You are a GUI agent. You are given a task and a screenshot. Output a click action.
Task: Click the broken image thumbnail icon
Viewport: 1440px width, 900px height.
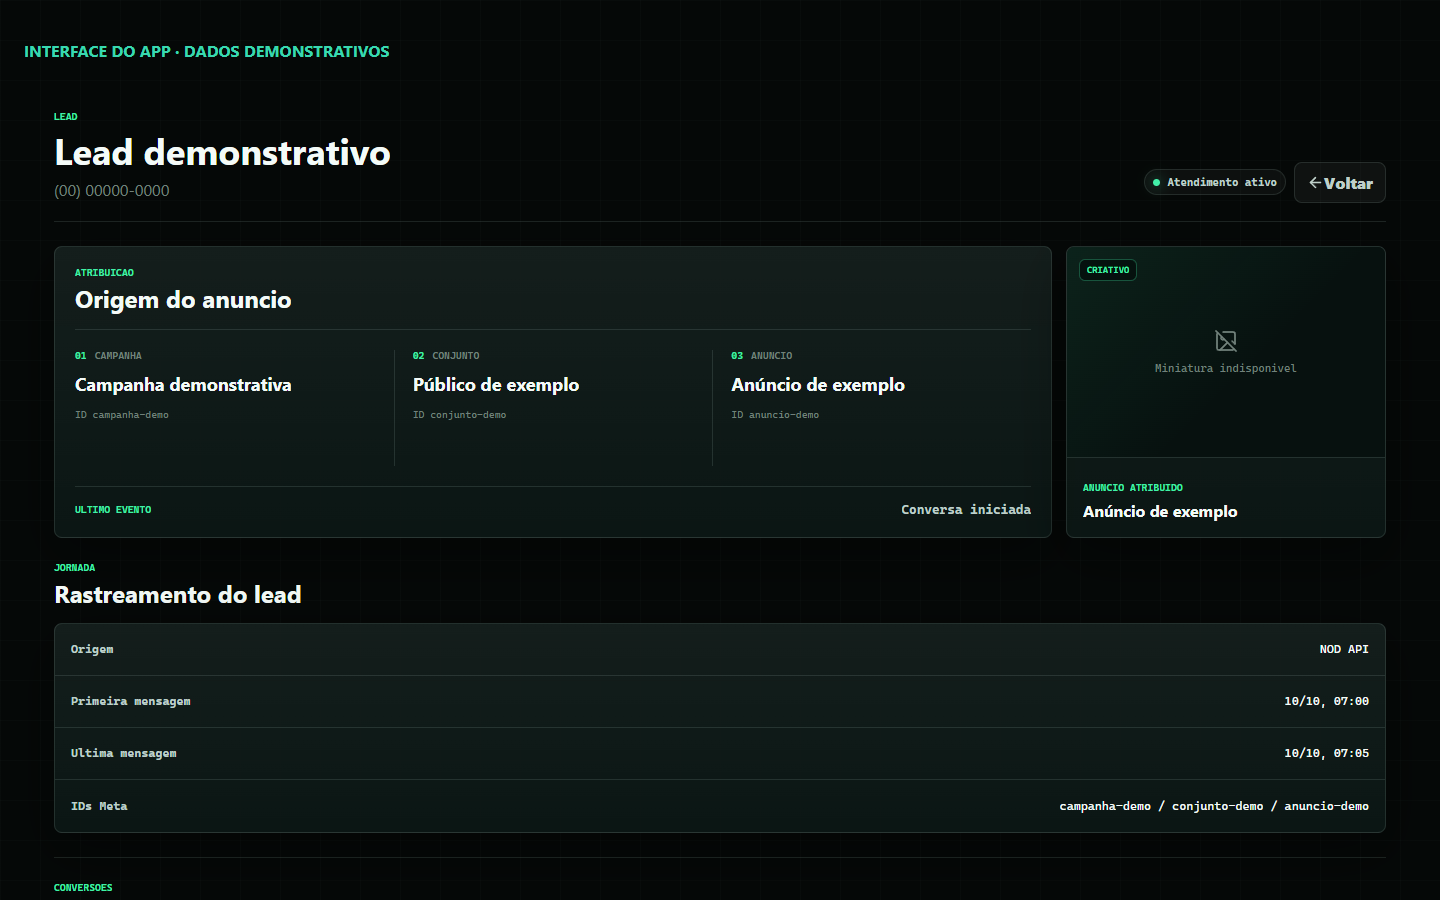point(1226,341)
